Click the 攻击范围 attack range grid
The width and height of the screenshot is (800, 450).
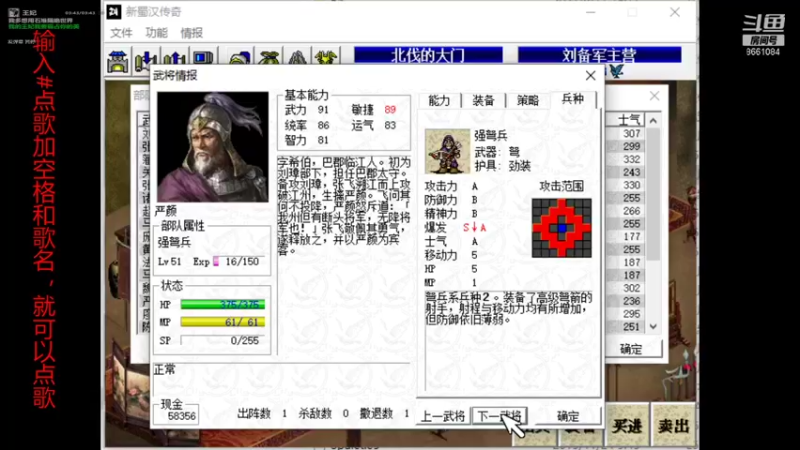[562, 228]
